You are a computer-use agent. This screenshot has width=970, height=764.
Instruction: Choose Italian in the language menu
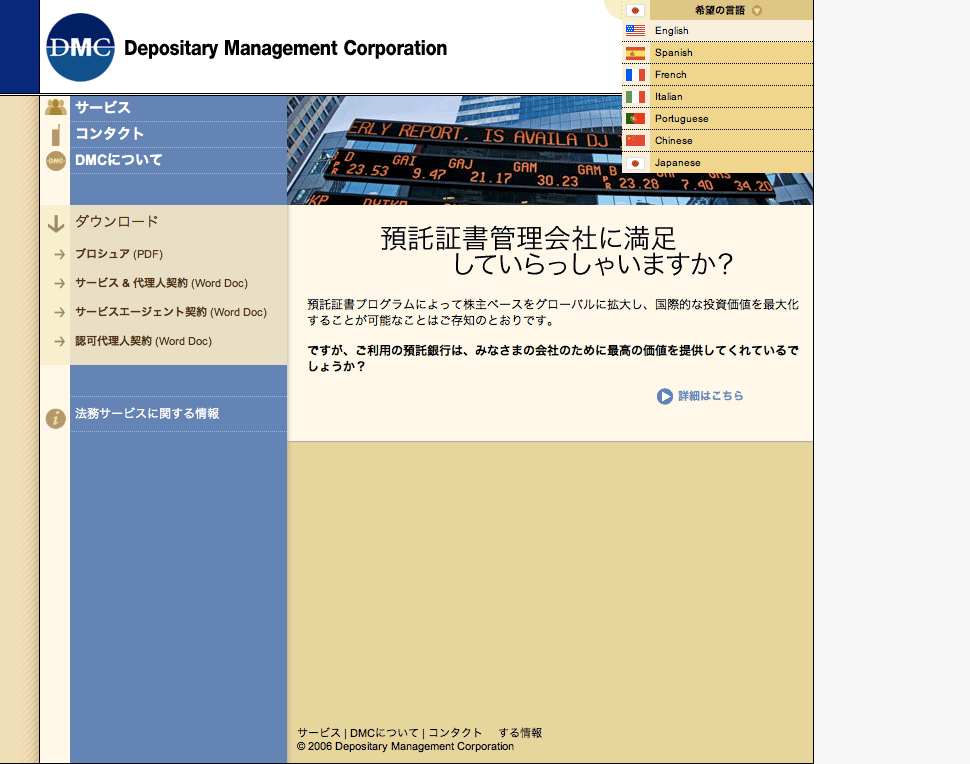668,97
